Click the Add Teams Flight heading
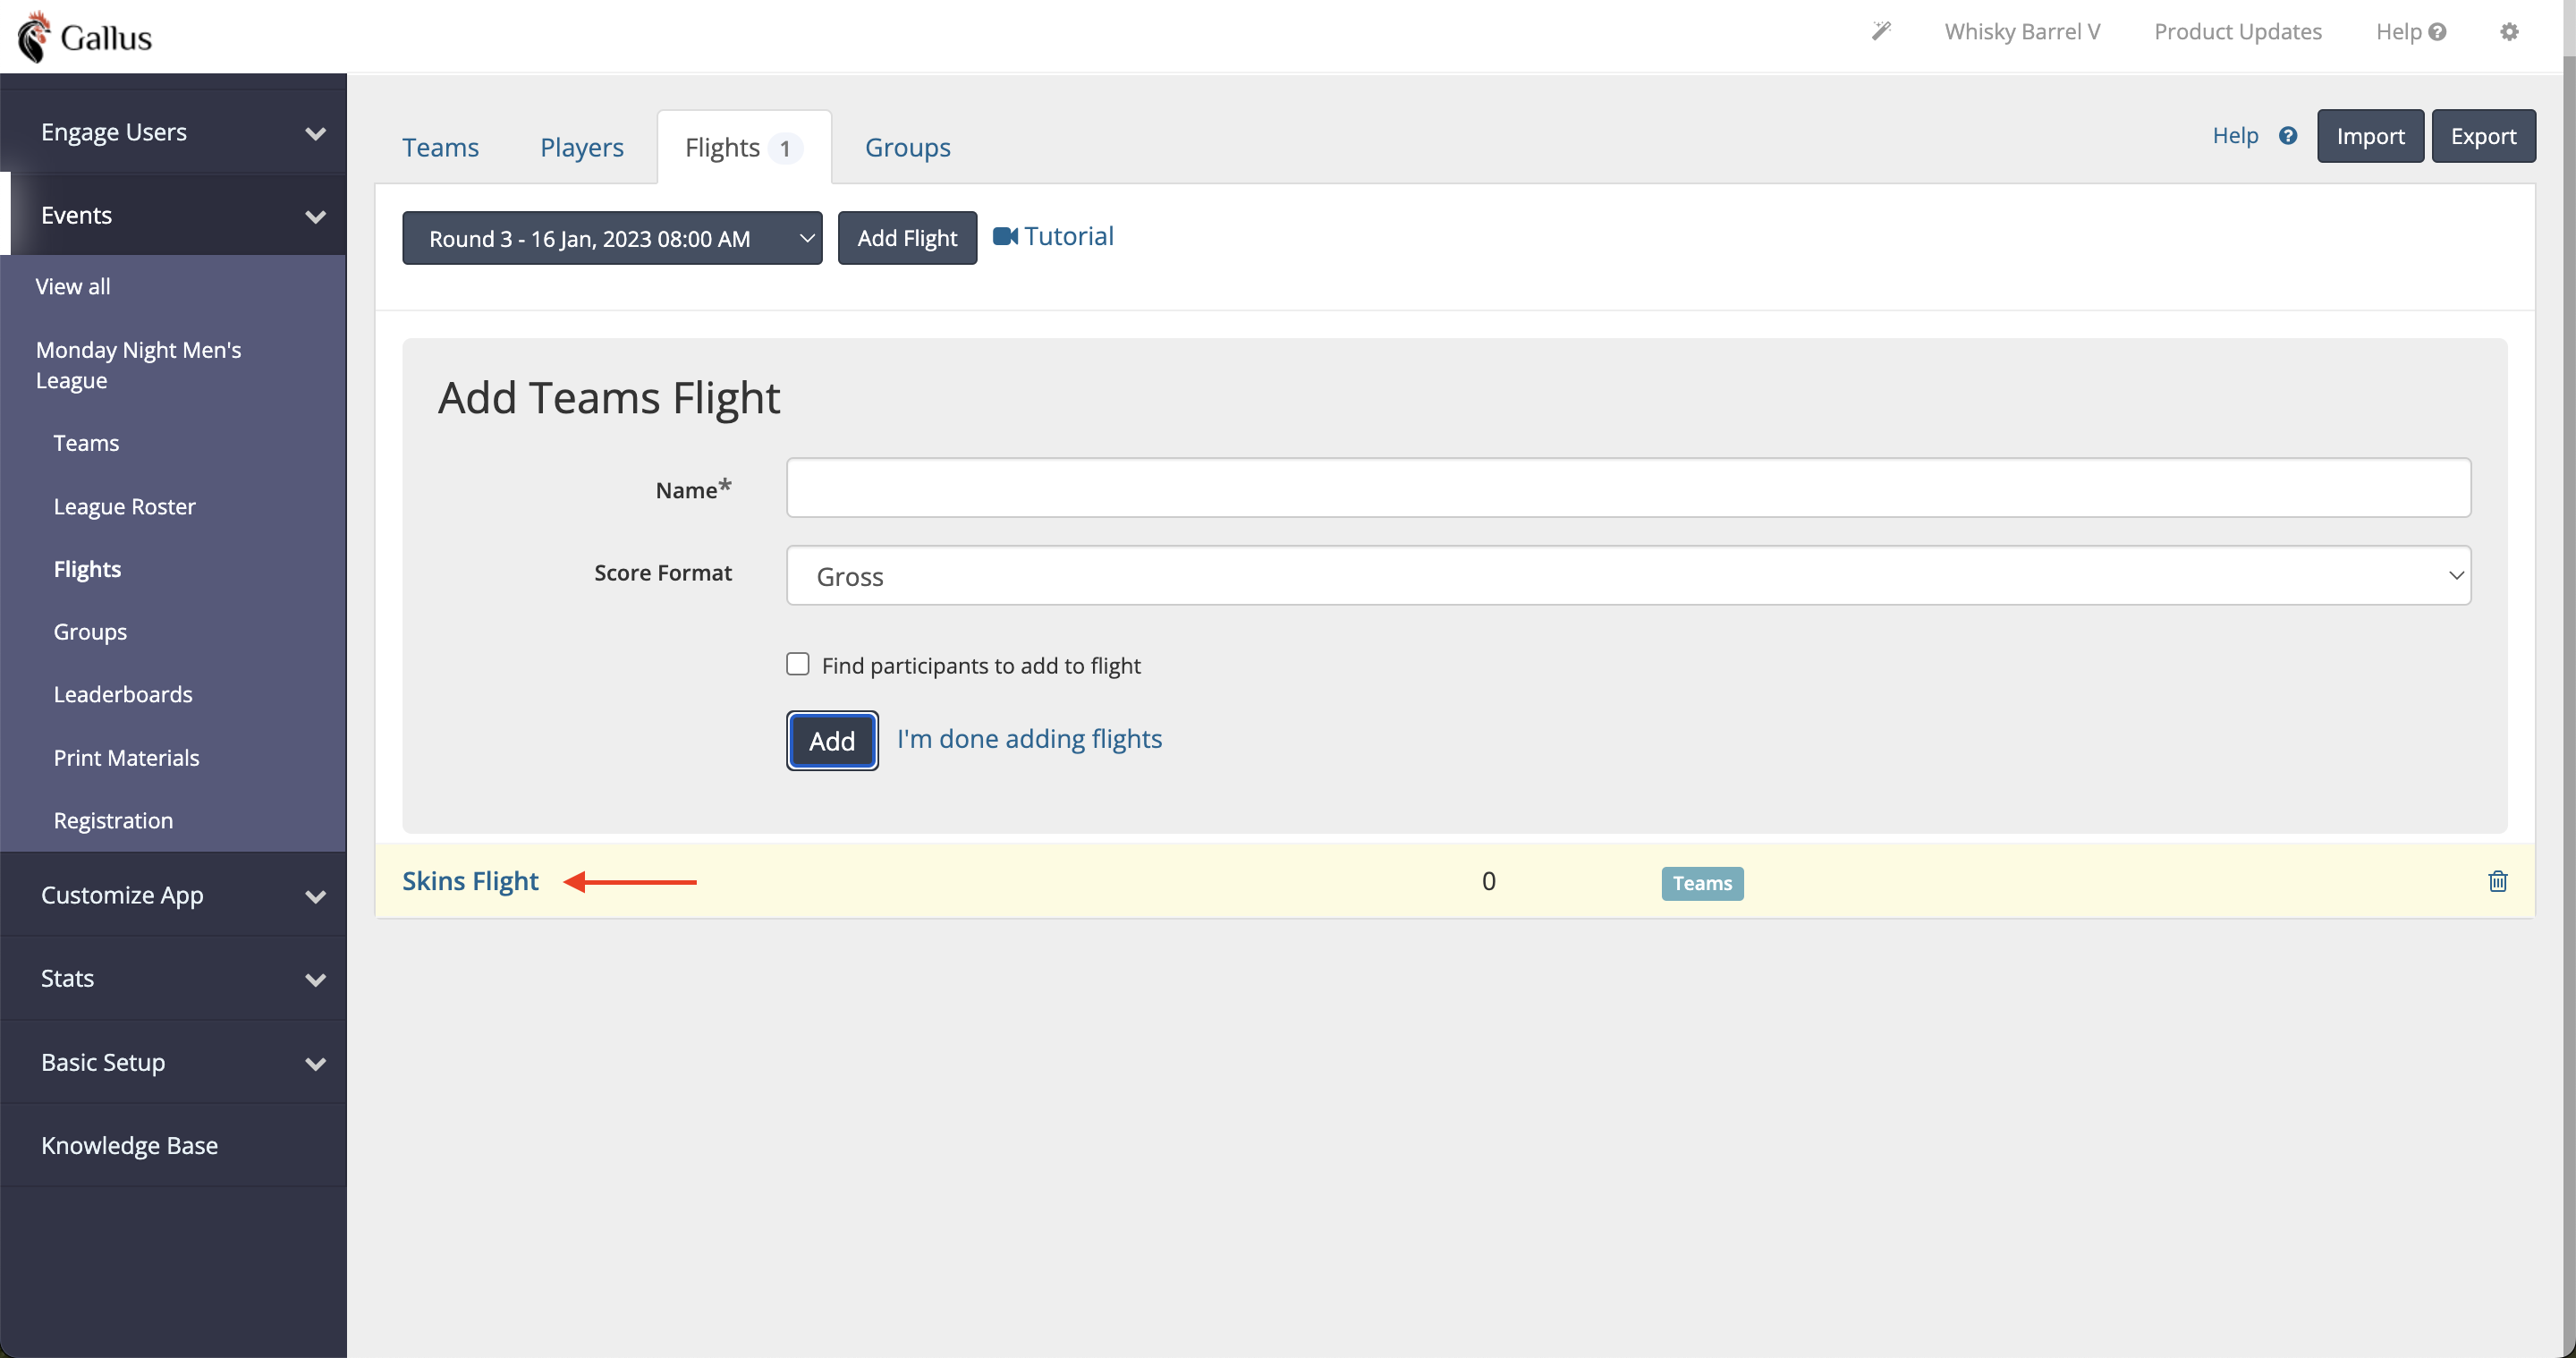The image size is (2576, 1358). point(608,398)
